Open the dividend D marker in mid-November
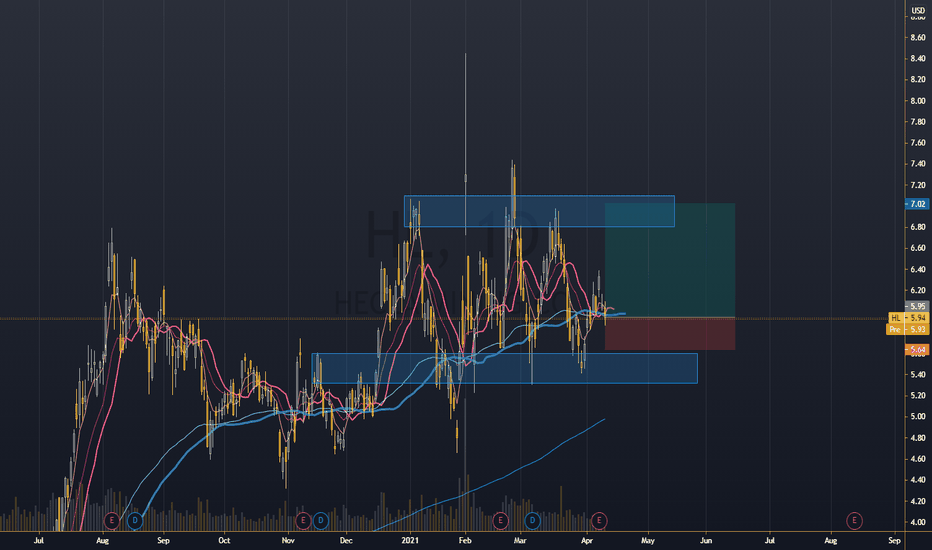Image resolution: width=932 pixels, height=550 pixels. click(x=321, y=521)
